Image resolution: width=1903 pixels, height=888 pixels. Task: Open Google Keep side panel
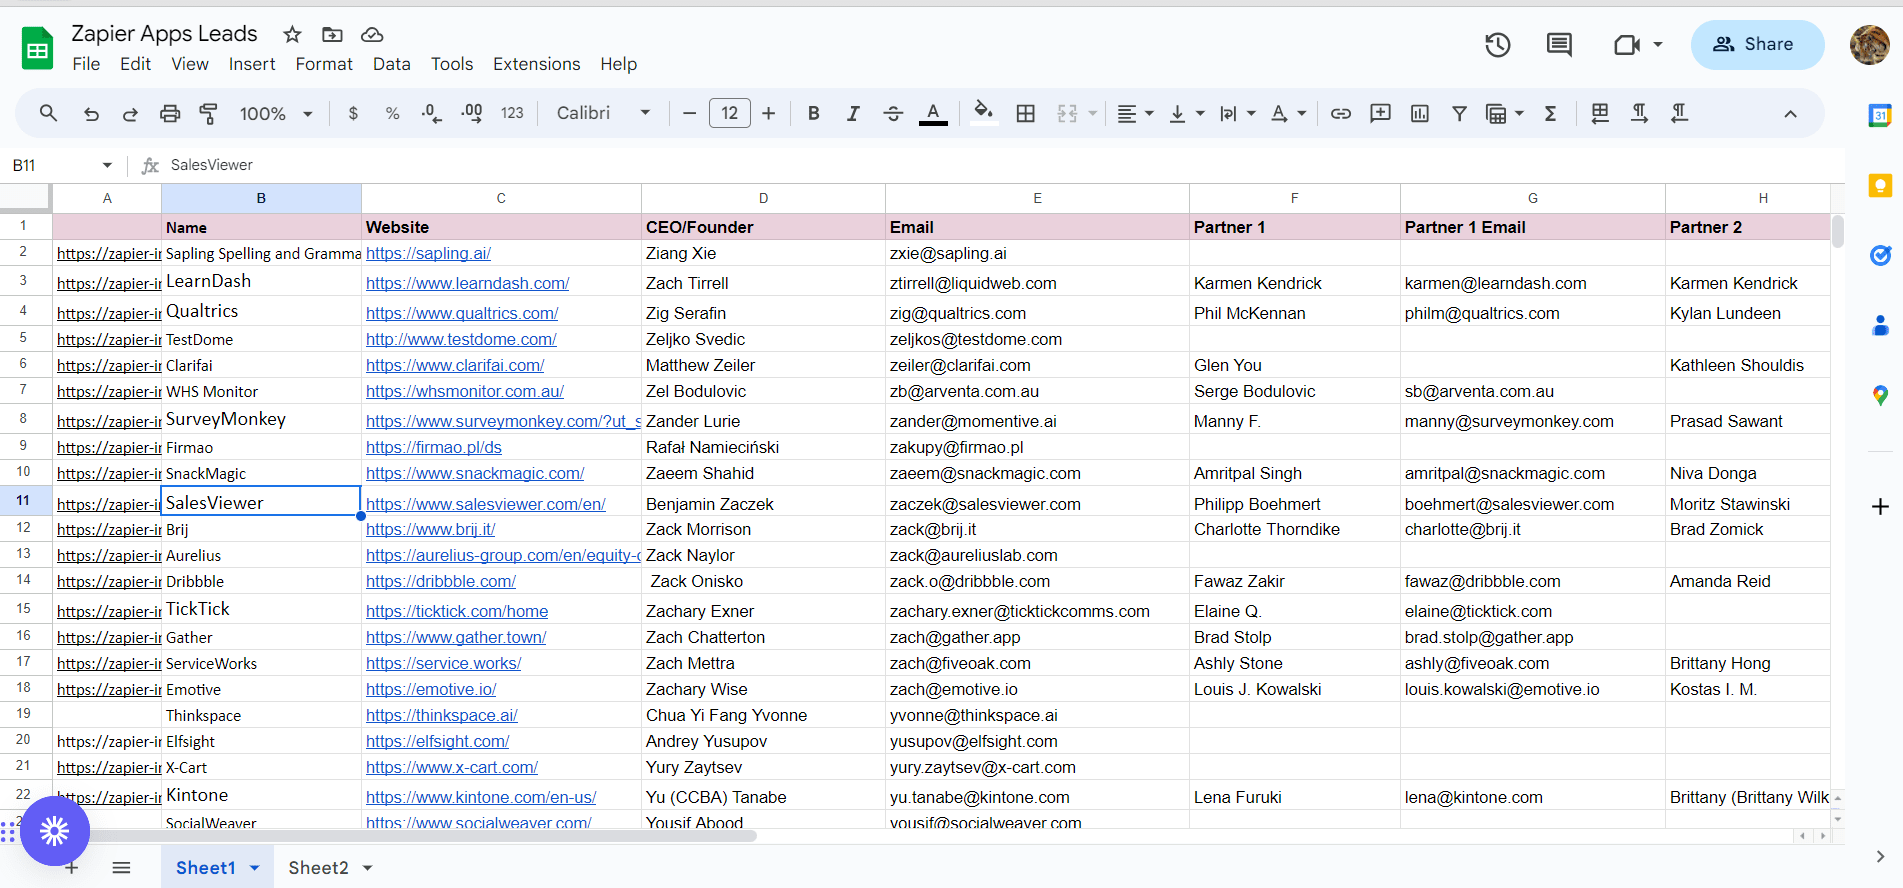(1880, 185)
